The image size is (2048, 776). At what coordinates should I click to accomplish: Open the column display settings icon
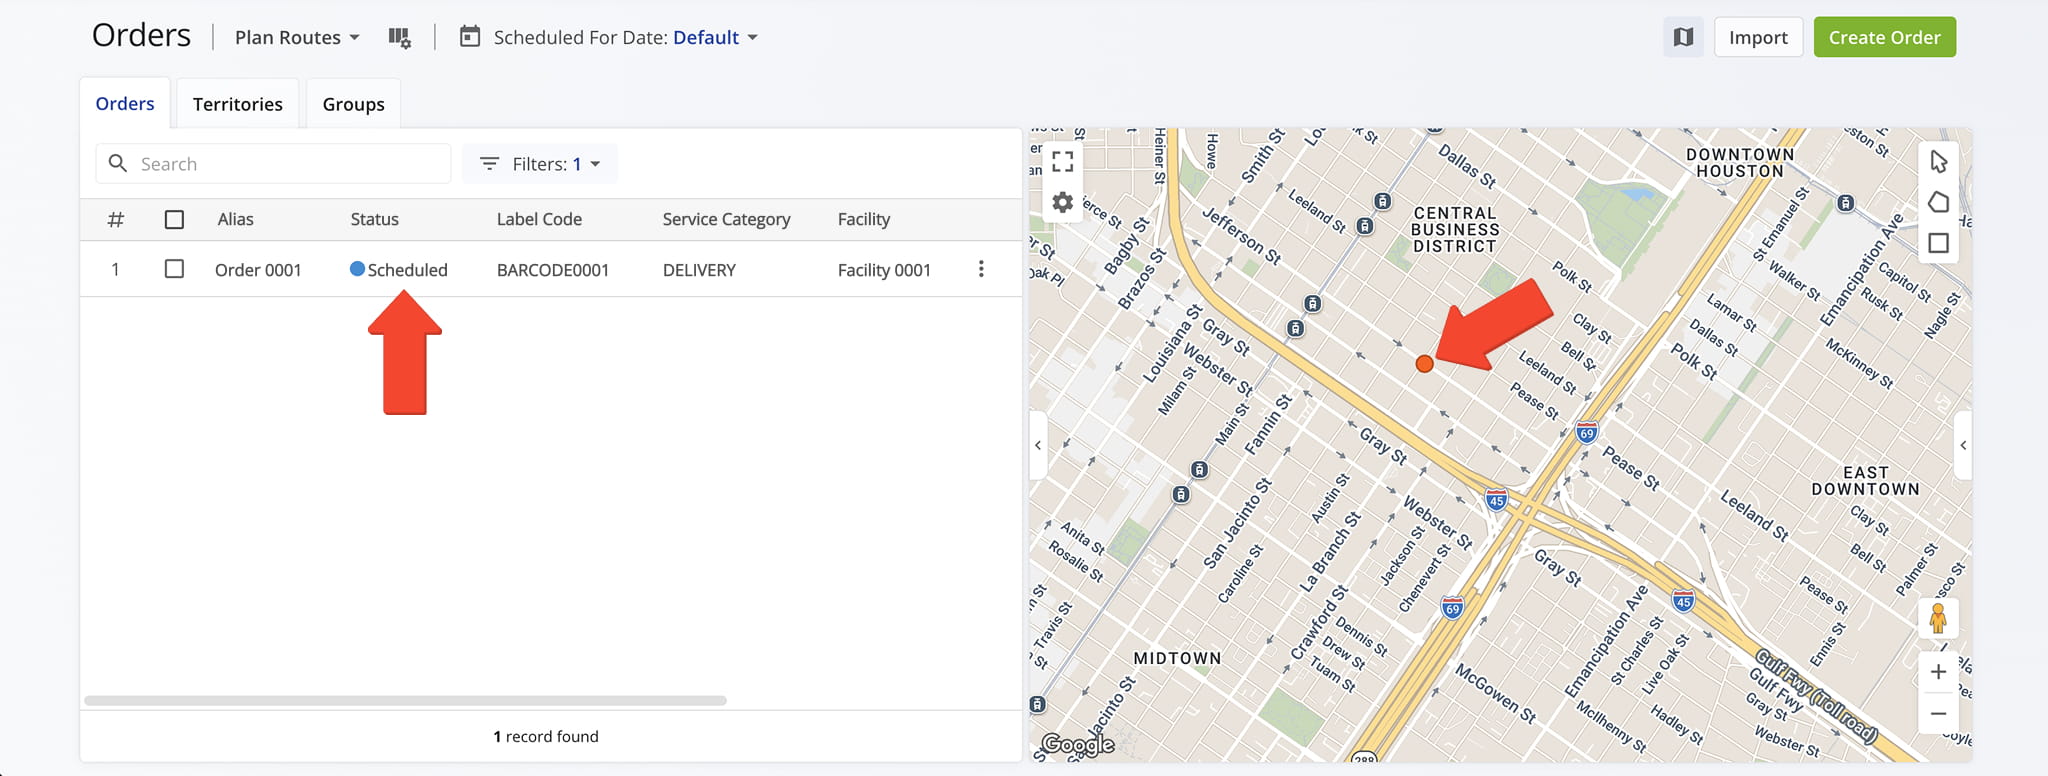coord(399,38)
